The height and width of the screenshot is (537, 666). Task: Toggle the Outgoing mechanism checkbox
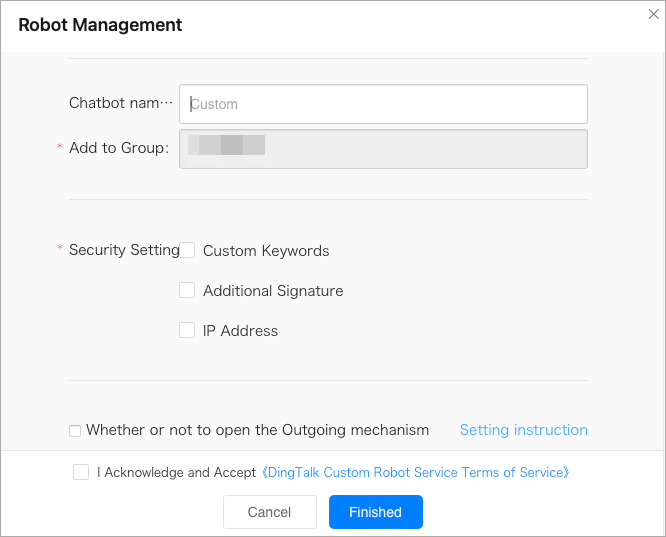(75, 431)
